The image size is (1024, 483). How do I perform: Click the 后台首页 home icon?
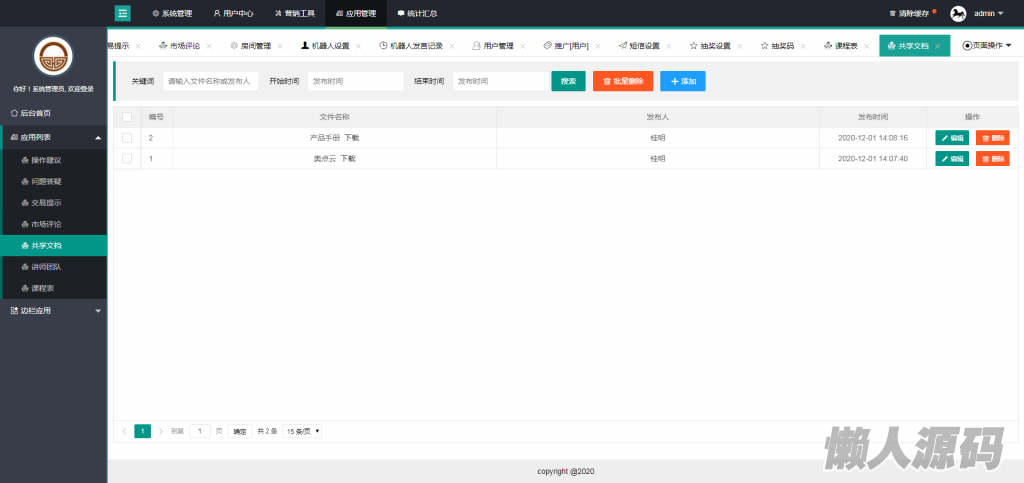tap(14, 113)
